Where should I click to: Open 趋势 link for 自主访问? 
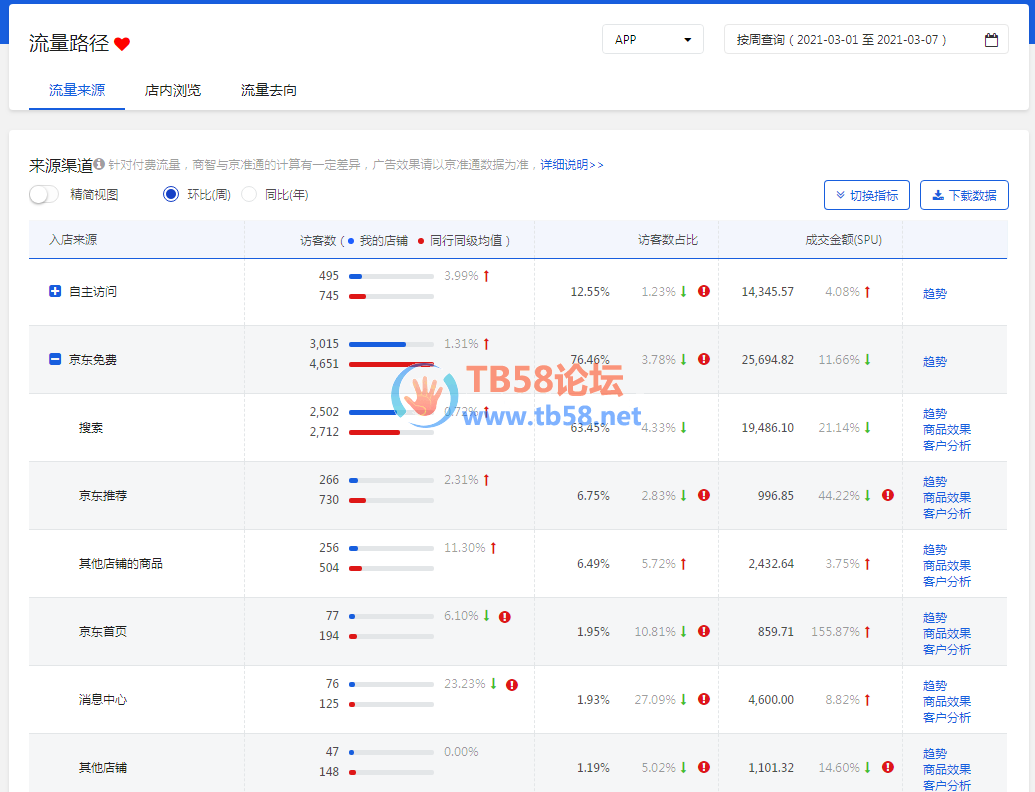935,294
